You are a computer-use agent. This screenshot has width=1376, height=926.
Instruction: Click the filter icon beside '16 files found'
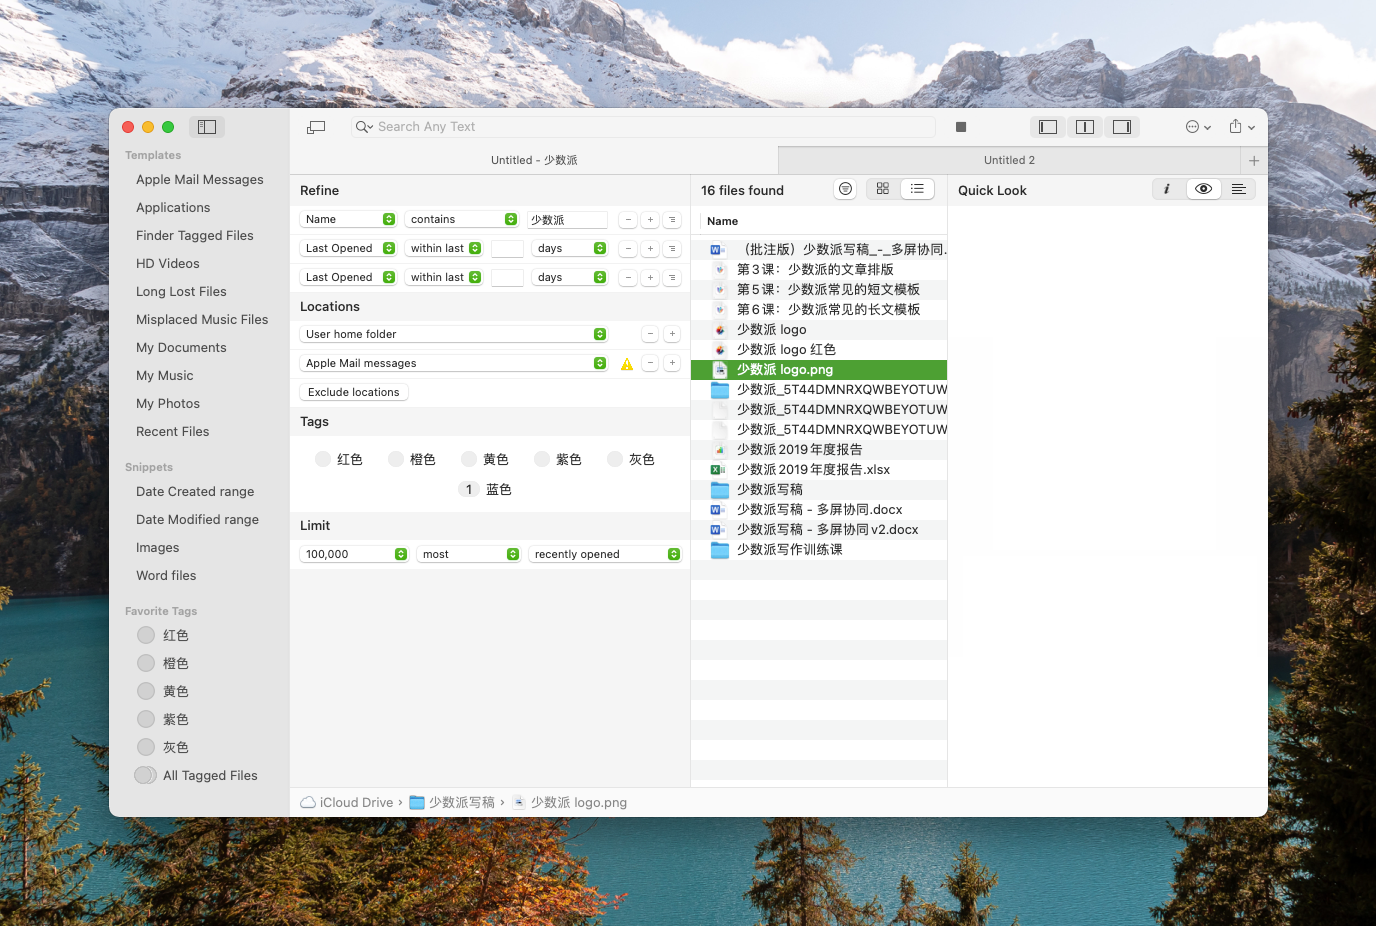point(844,189)
